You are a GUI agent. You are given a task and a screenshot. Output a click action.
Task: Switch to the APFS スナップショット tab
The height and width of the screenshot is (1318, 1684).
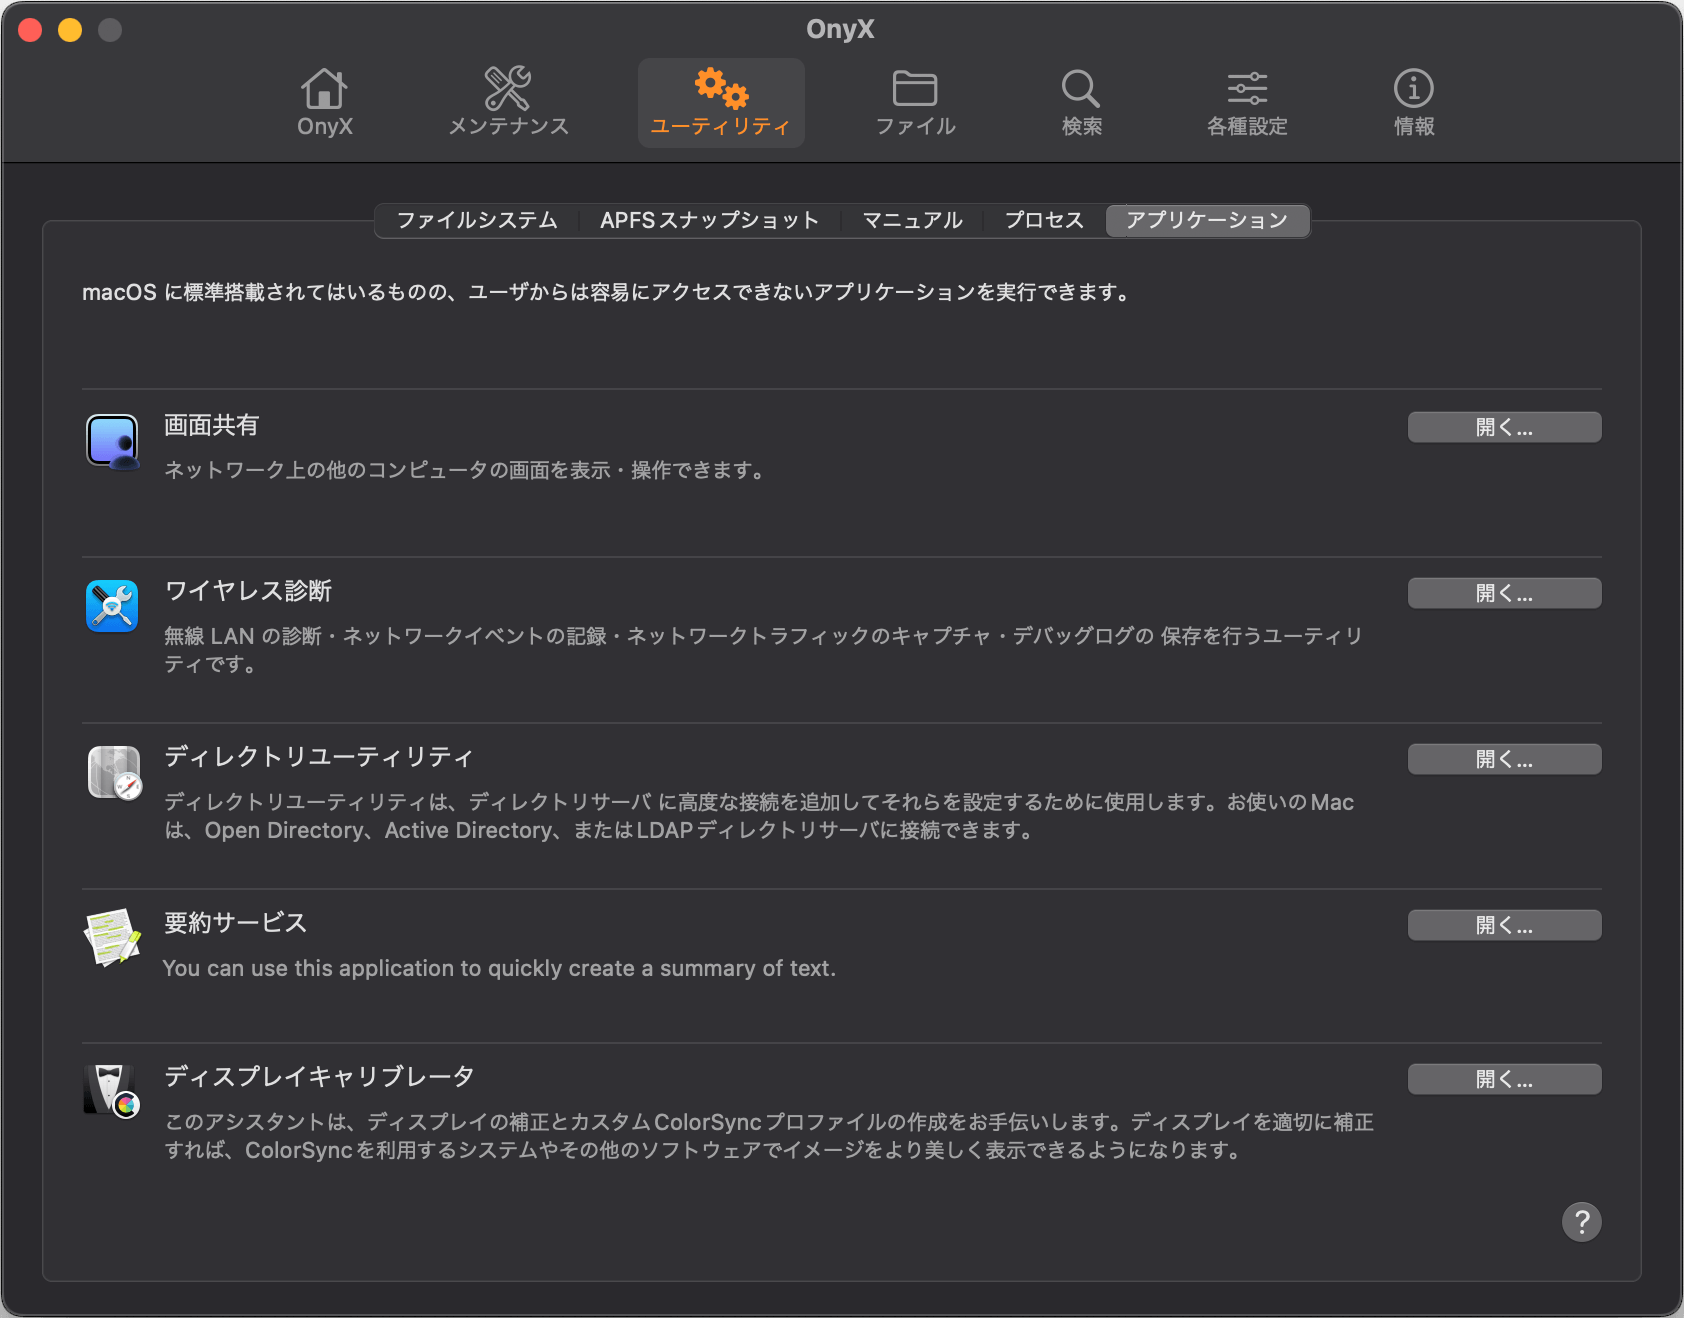(709, 220)
